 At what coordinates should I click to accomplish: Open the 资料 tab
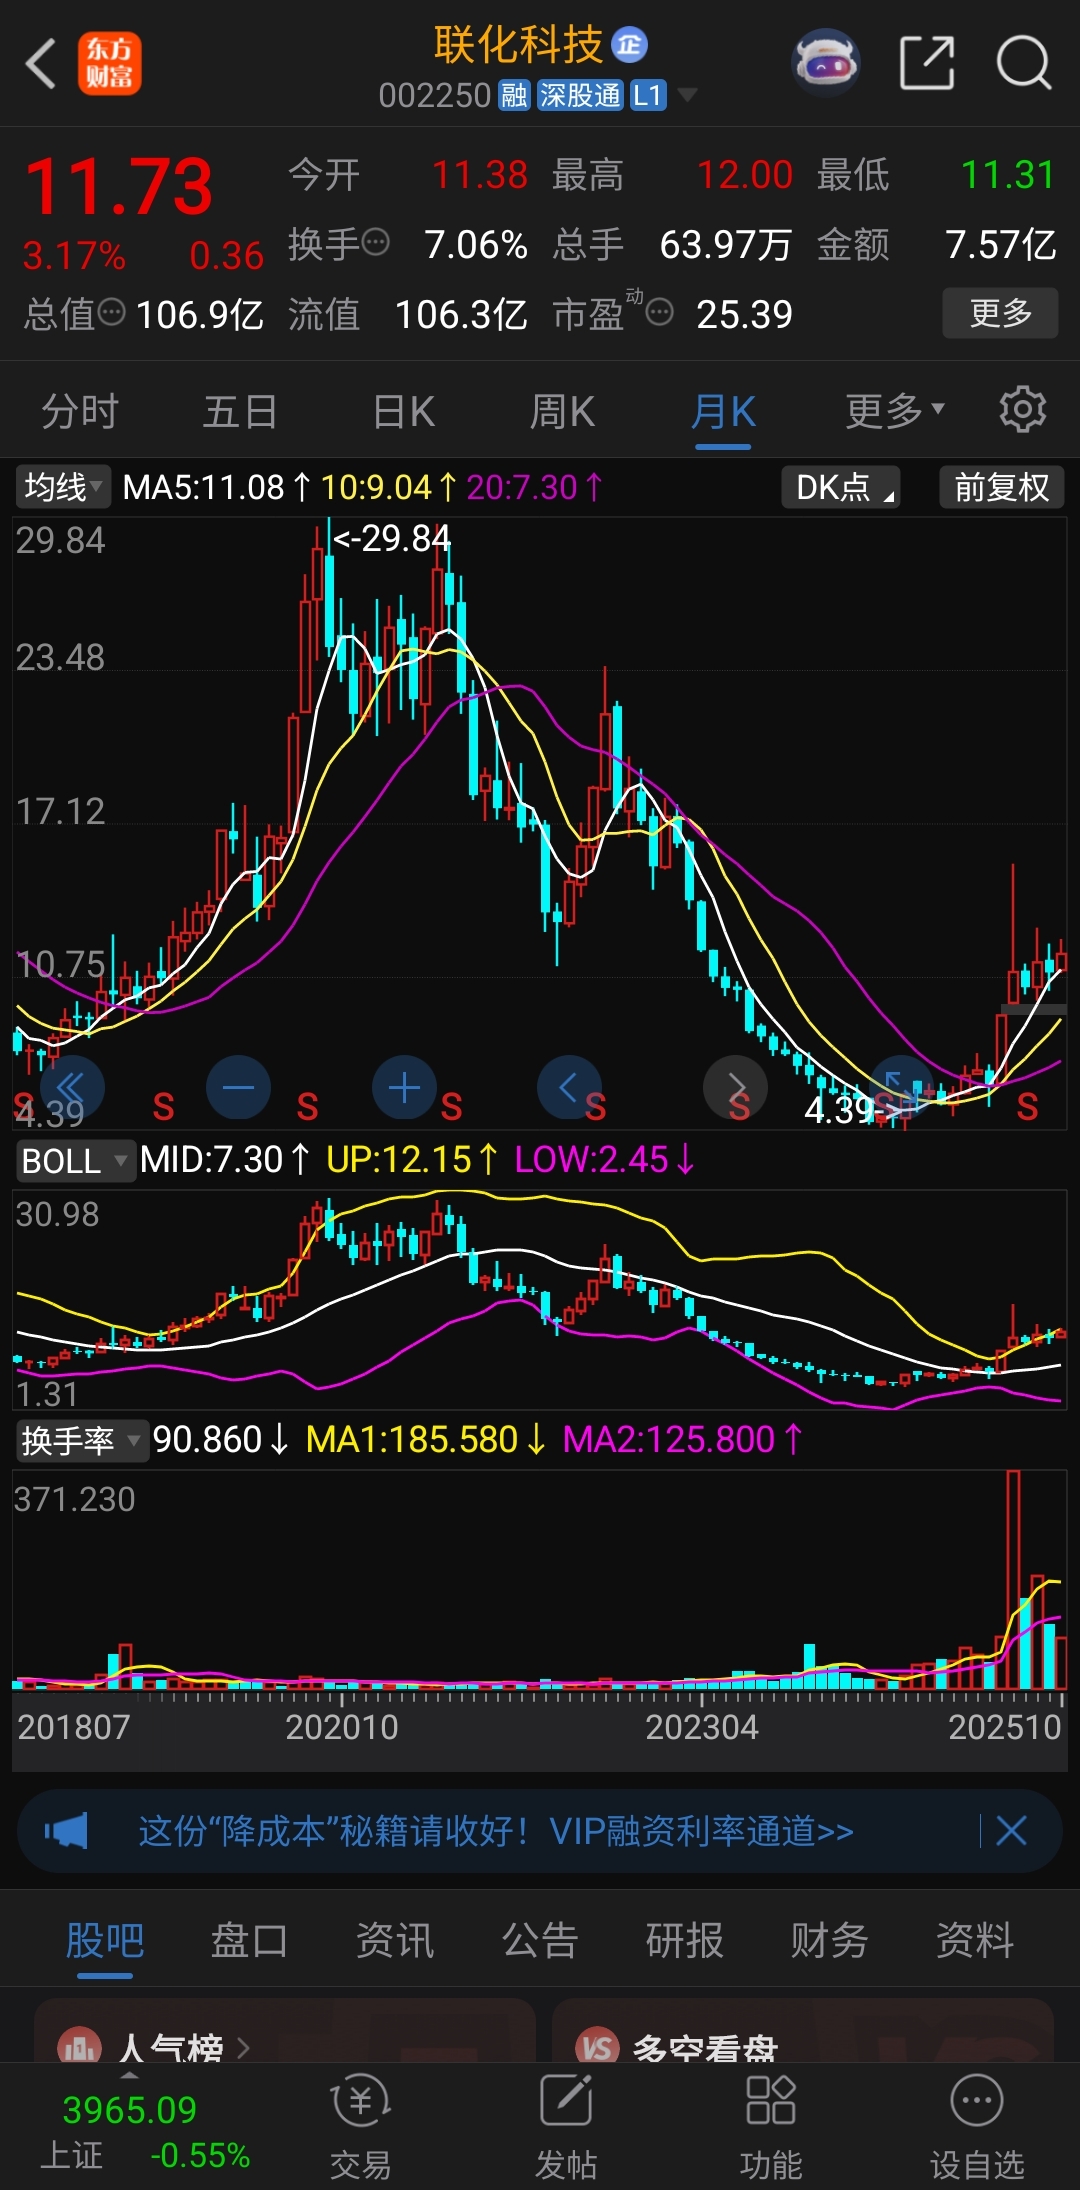coord(975,1941)
